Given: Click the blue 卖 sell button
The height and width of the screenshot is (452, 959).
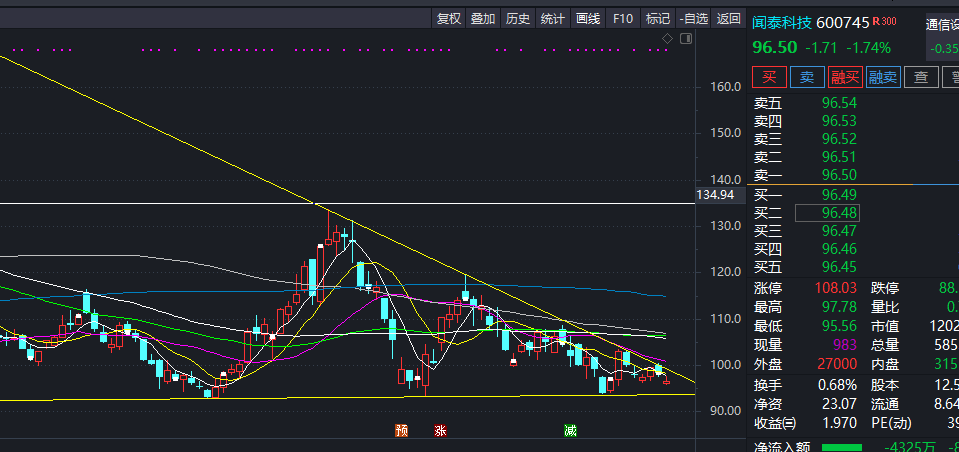Looking at the screenshot, I should click(x=807, y=77).
